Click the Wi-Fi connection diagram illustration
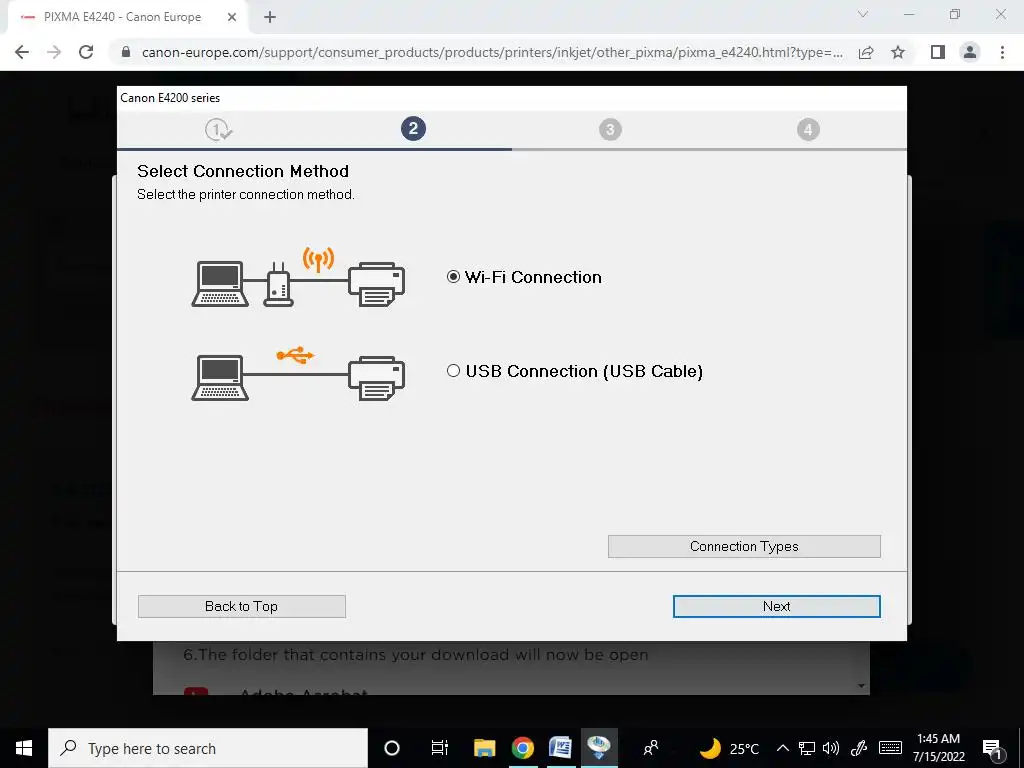1024x768 pixels. point(298,277)
